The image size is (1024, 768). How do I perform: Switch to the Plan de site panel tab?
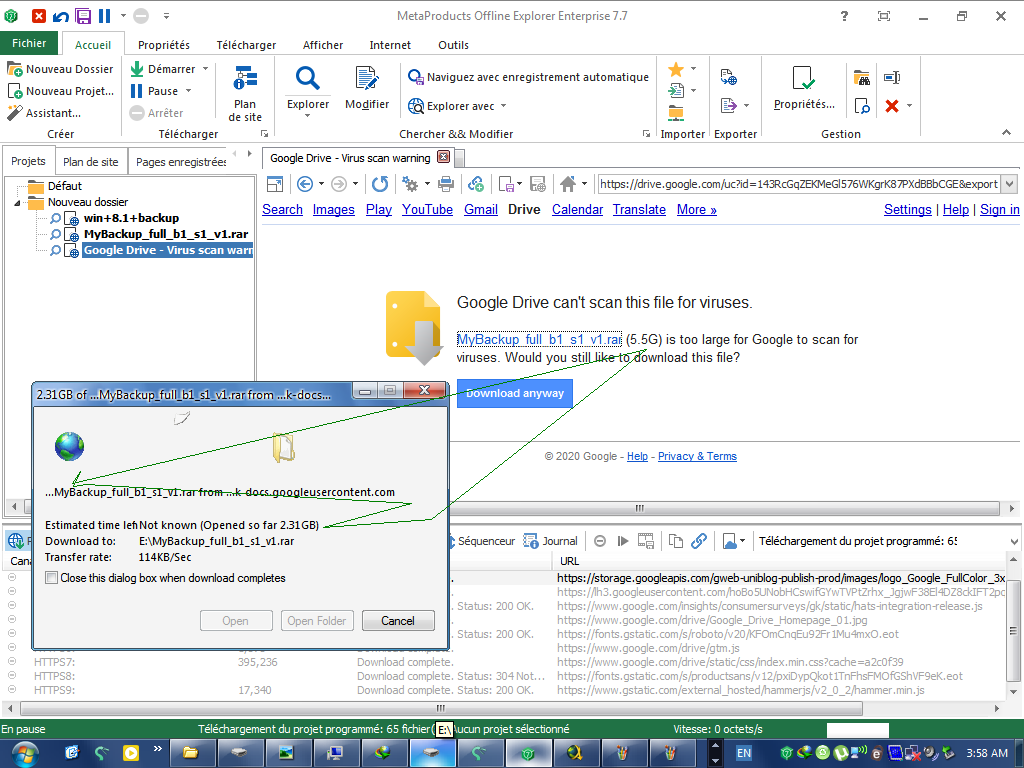91,162
